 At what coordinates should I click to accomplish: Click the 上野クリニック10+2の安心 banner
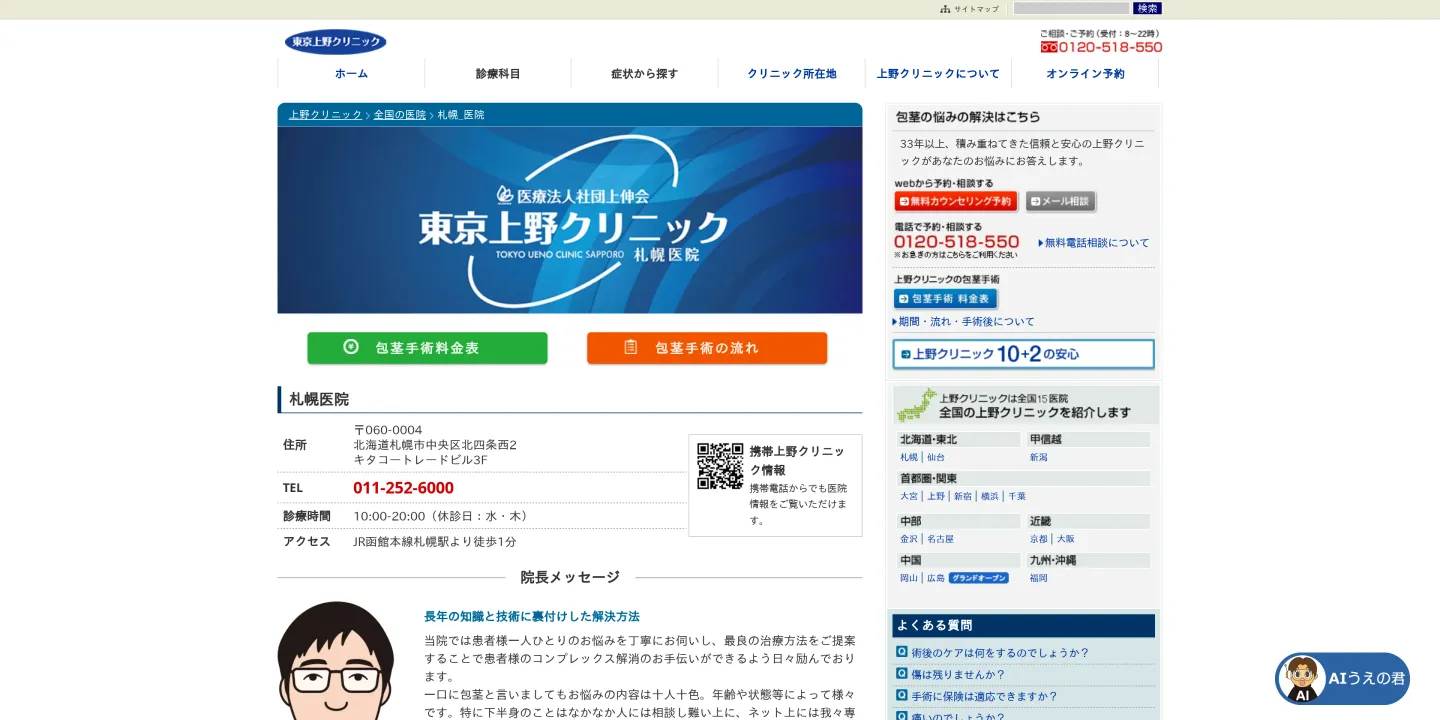pyautogui.click(x=1023, y=354)
